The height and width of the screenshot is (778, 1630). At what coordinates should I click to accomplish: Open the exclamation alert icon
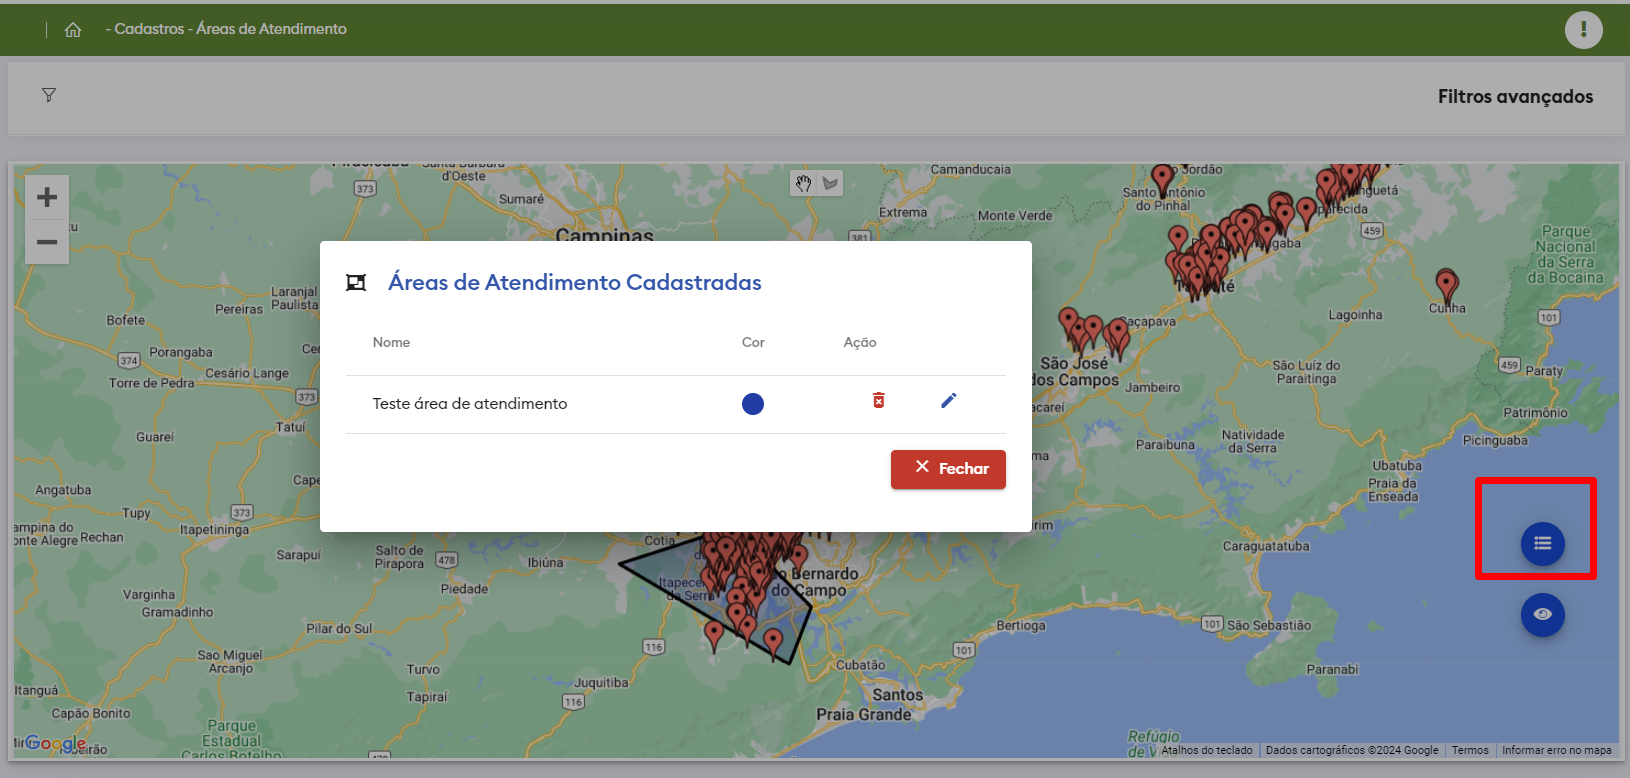[x=1583, y=30]
